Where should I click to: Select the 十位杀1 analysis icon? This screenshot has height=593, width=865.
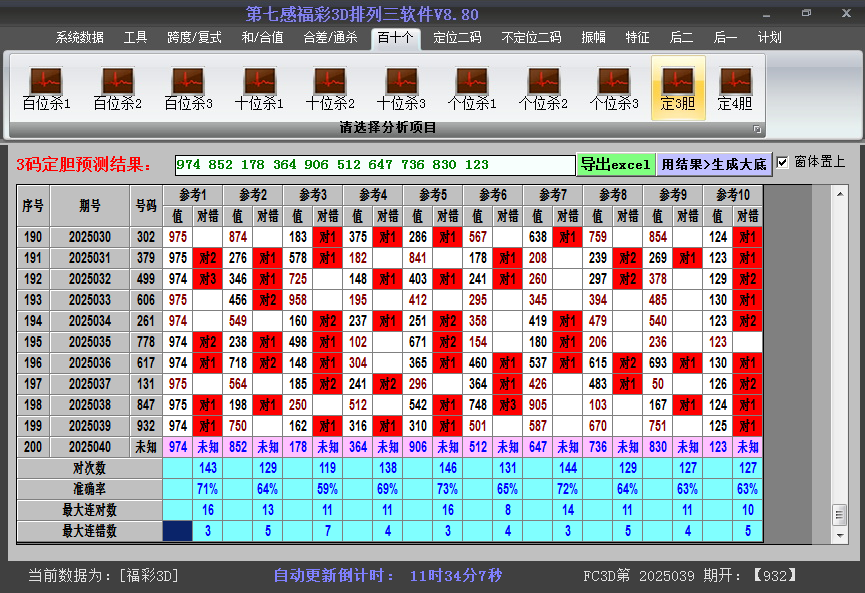259,89
